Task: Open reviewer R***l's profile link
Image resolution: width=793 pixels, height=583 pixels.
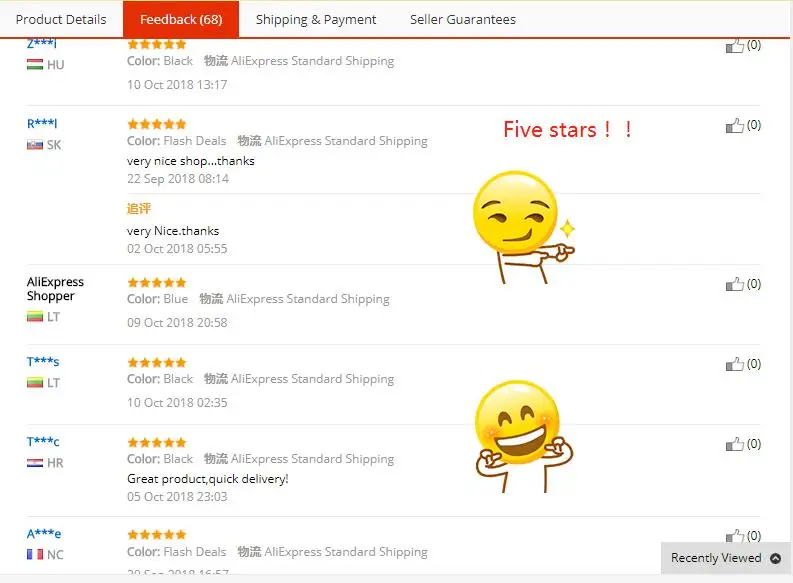Action: (x=42, y=123)
